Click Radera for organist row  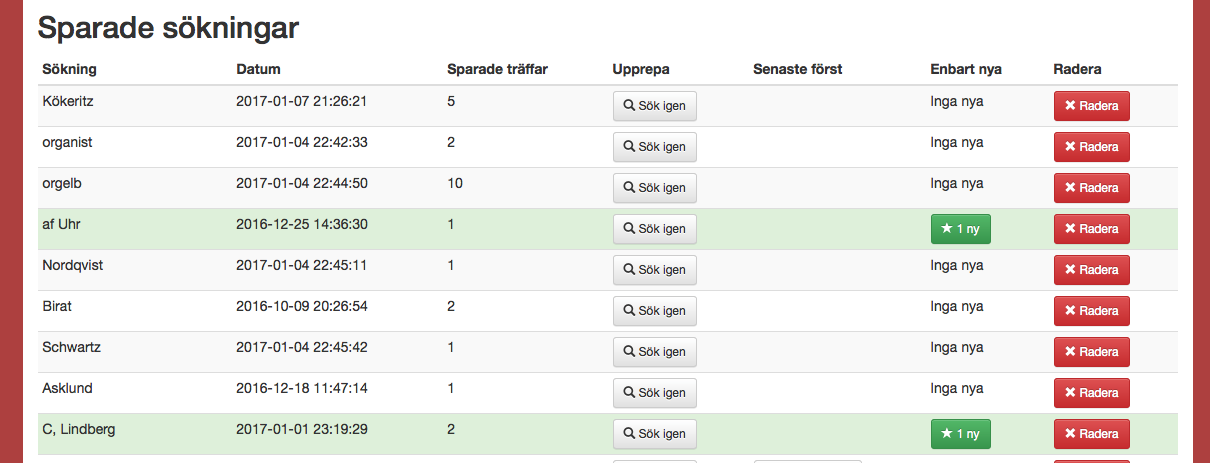pyautogui.click(x=1091, y=147)
